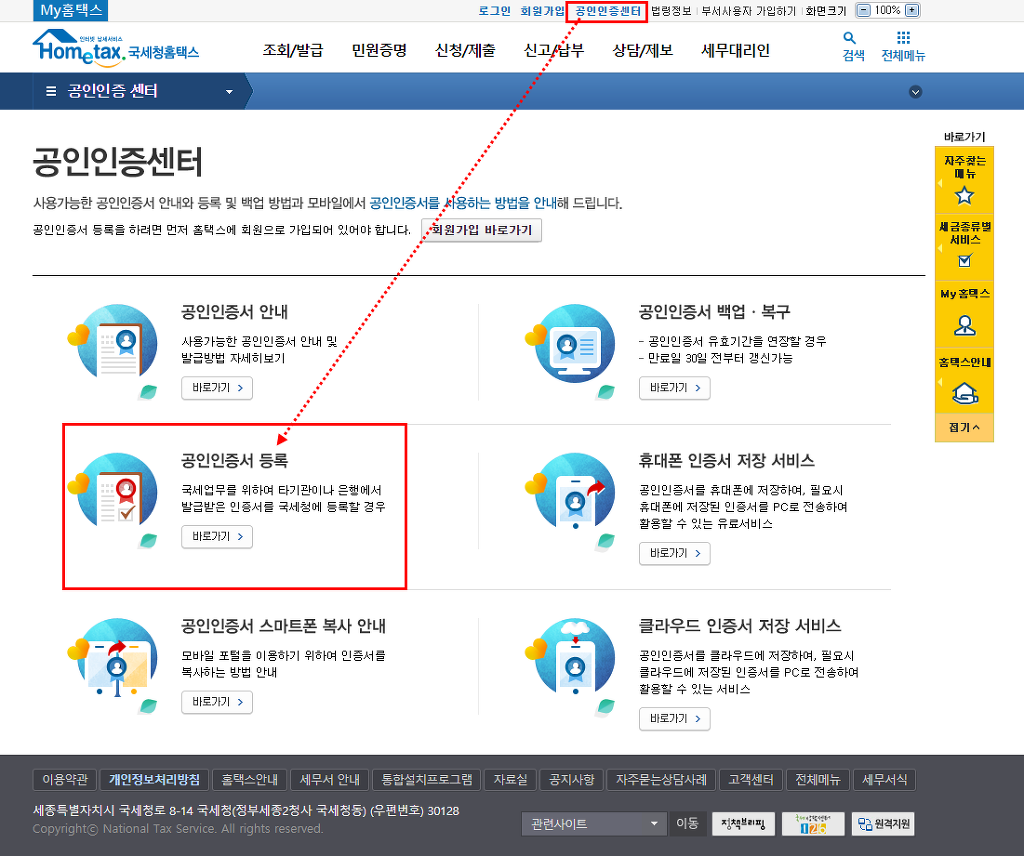Click the hamburger menu icon beside 공인인증 센터
Screen dimensions: 1024x856
(51, 91)
